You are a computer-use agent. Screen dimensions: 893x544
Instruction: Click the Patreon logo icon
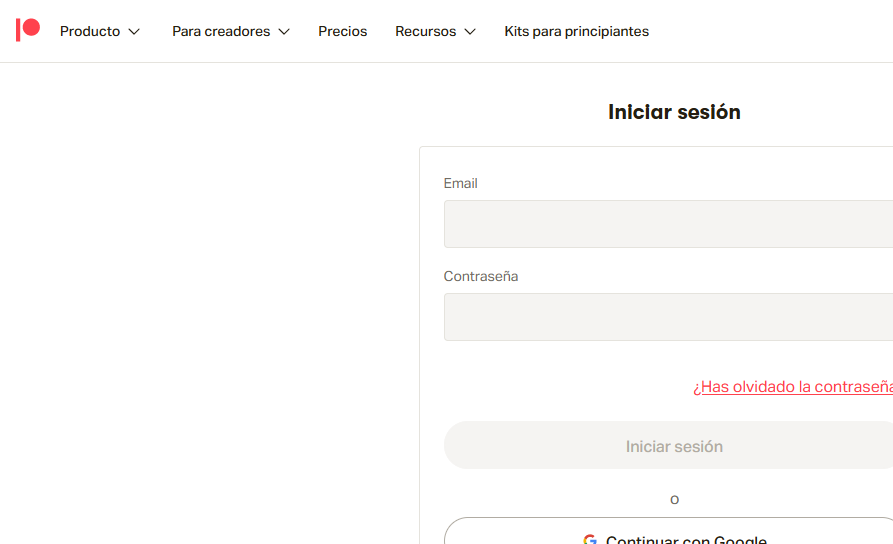pos(28,30)
